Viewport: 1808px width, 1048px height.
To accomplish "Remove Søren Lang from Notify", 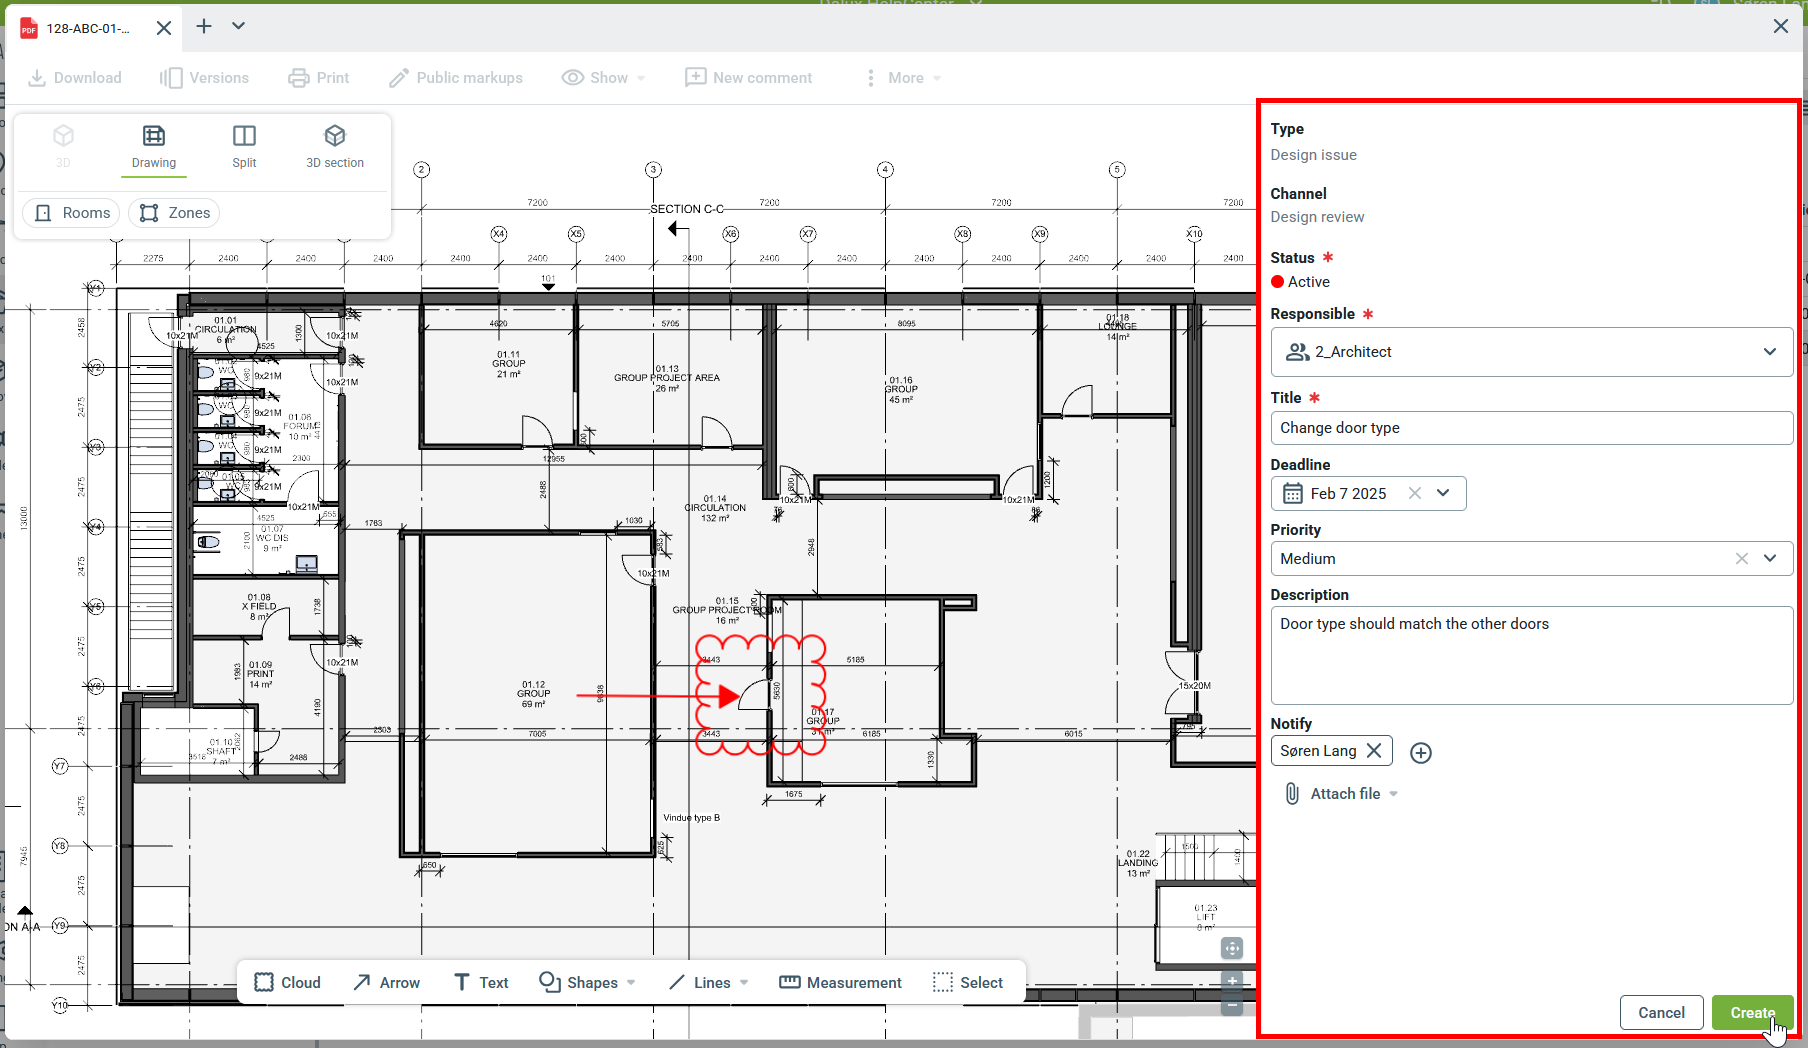I will [1374, 750].
